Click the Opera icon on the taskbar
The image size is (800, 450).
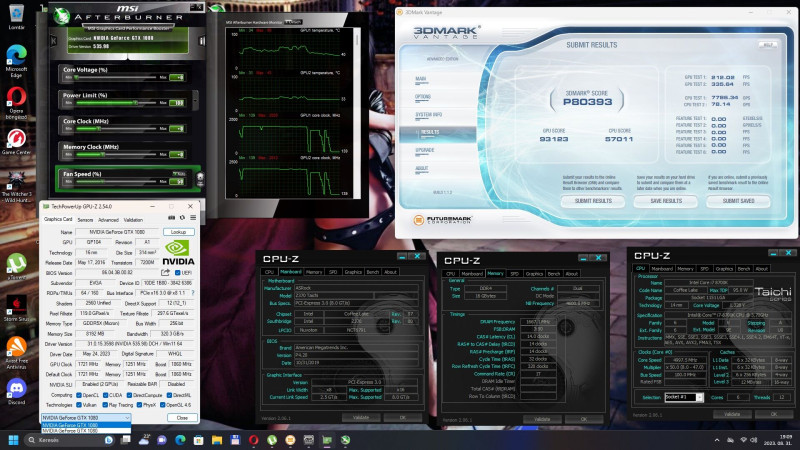tap(254, 440)
